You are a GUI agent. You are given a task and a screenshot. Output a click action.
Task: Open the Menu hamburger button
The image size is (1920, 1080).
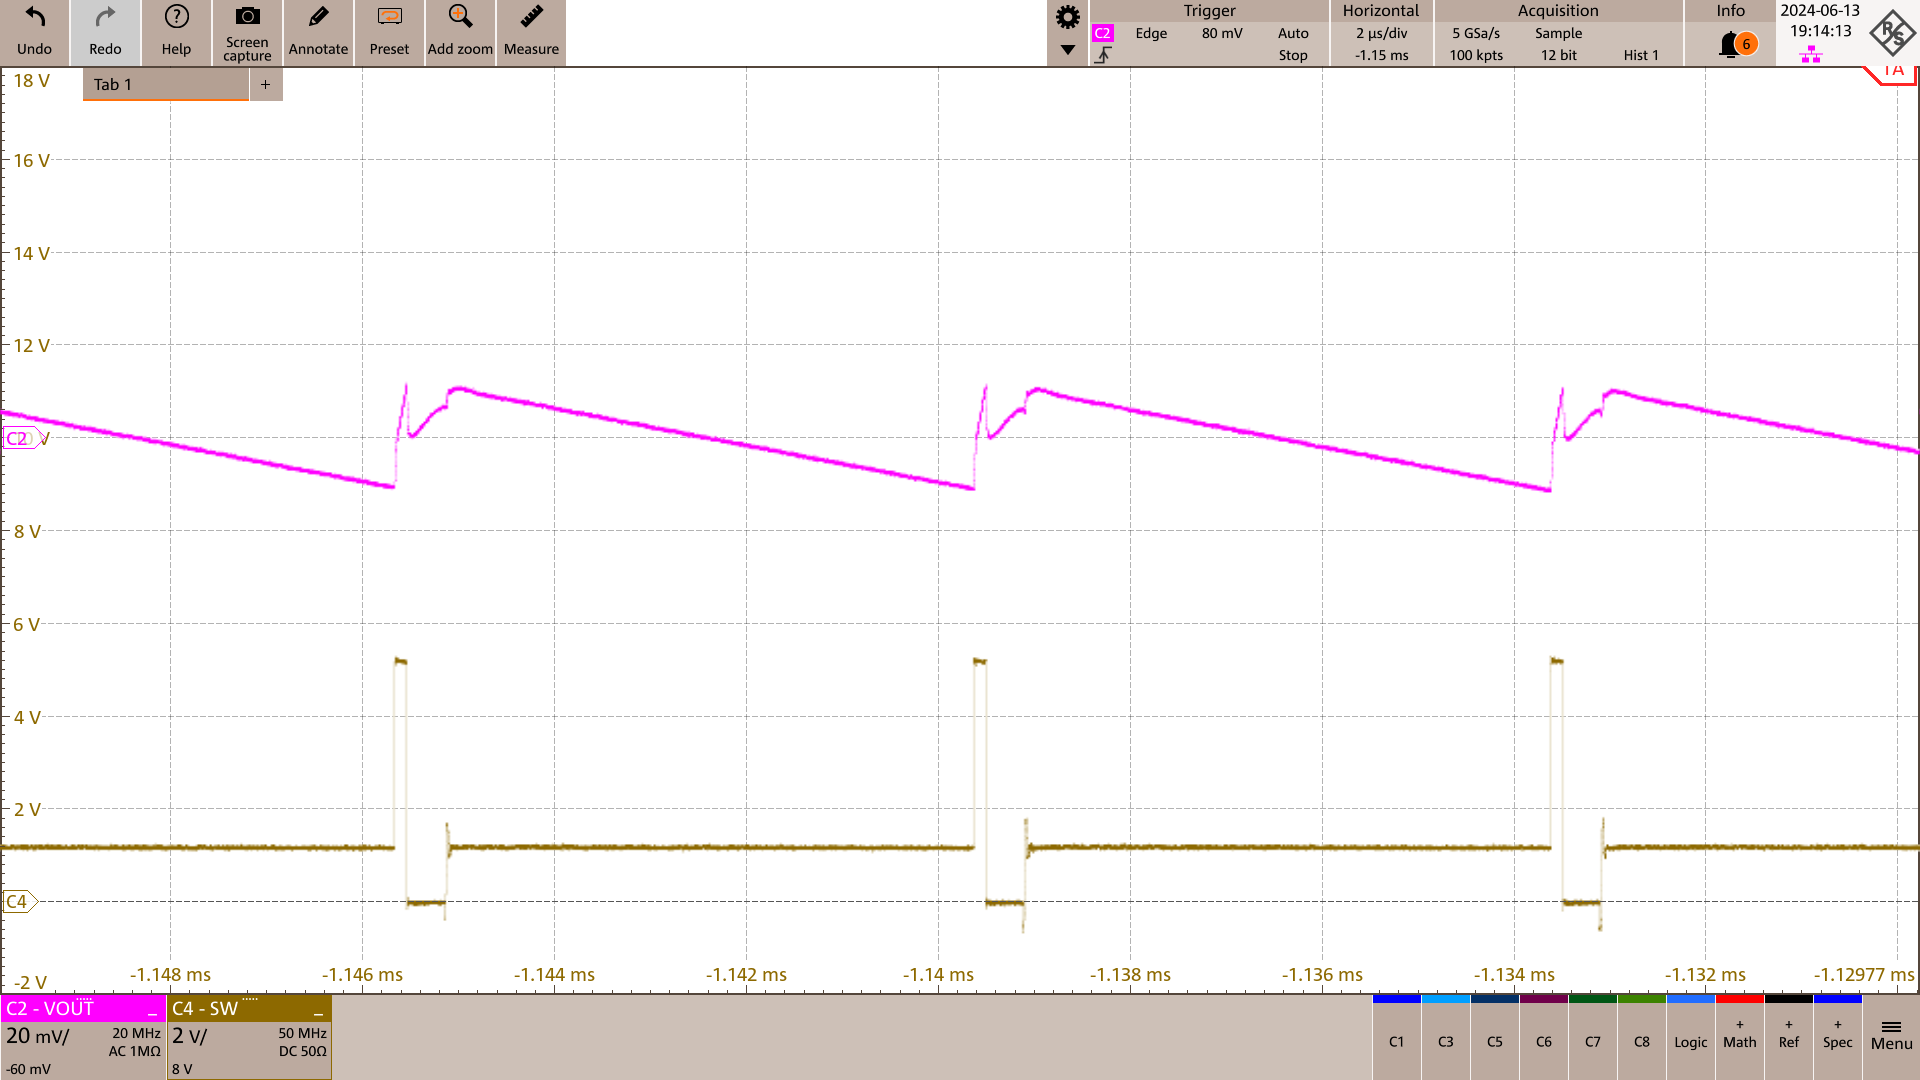coord(1891,1036)
